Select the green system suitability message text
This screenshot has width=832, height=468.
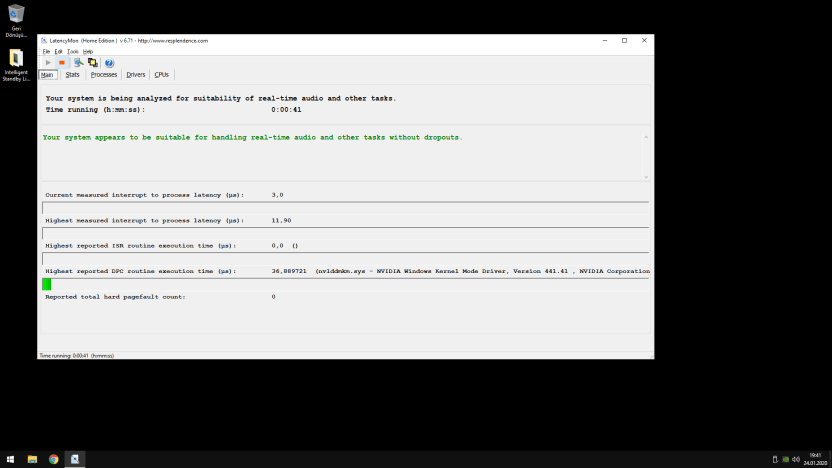pos(253,137)
